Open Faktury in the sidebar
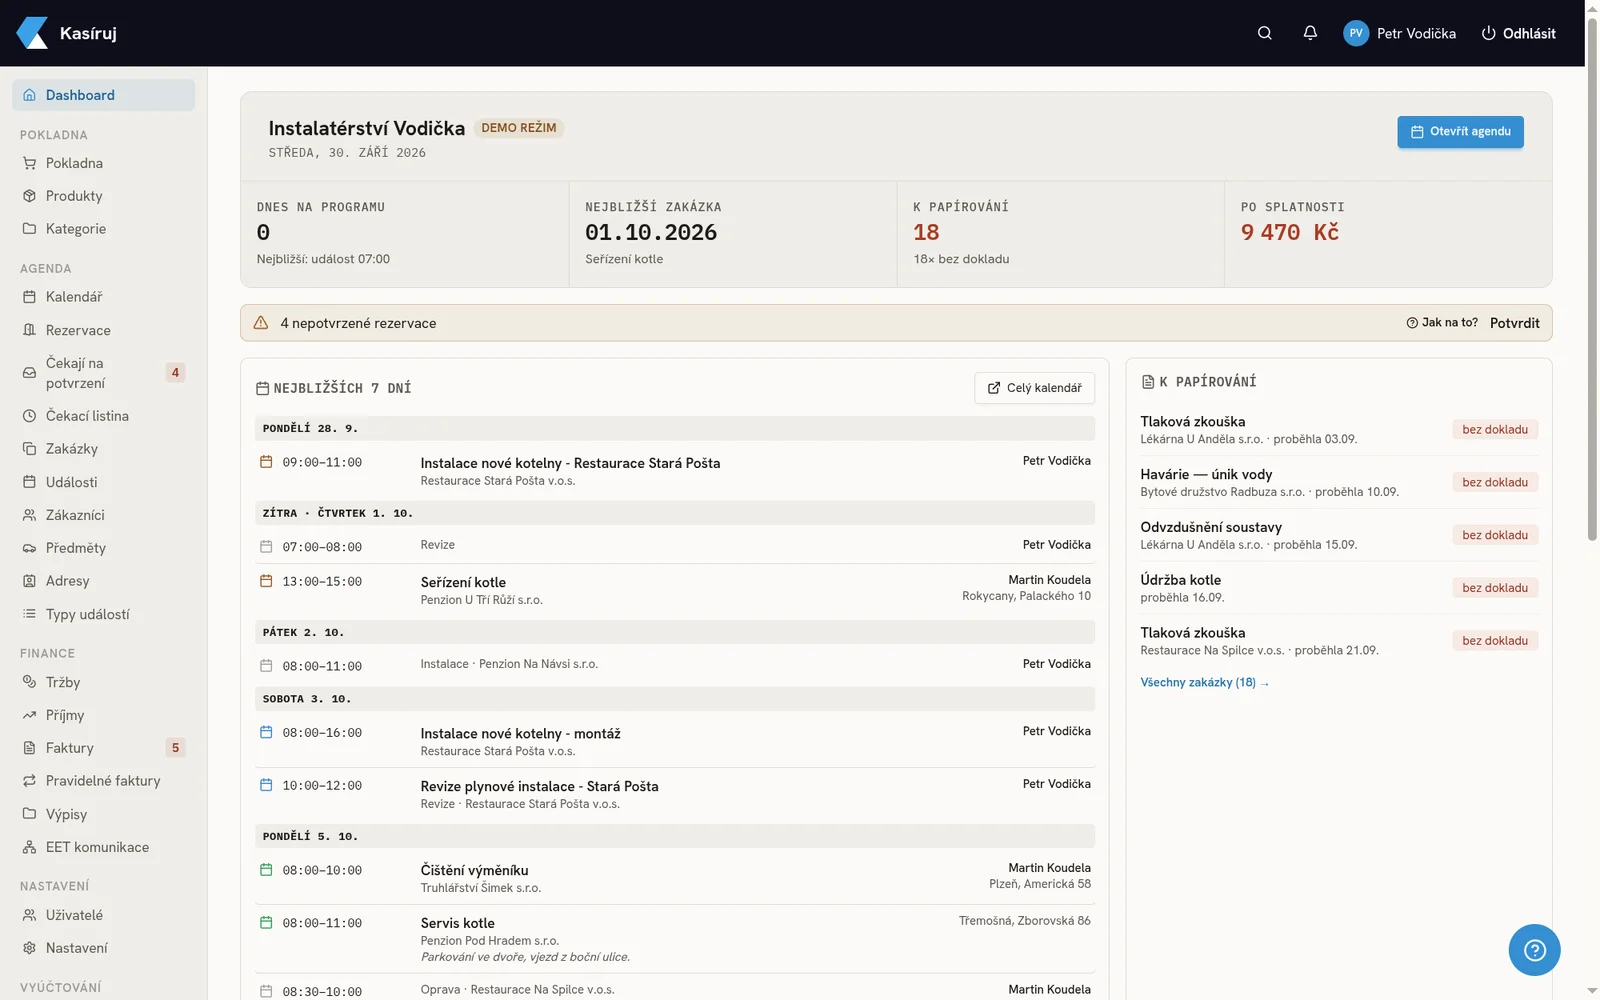The width and height of the screenshot is (1600, 1000). point(103,748)
